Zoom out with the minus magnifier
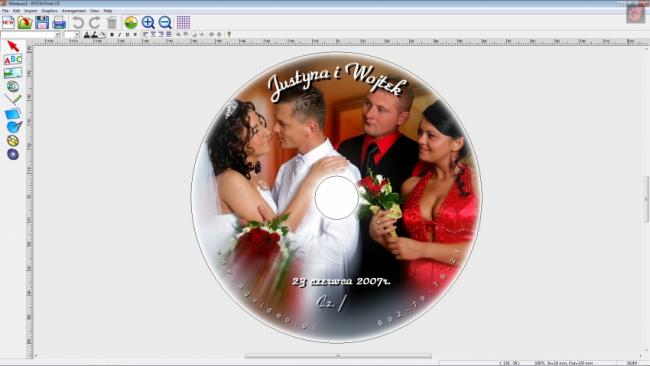Viewport: 650px width, 366px height. click(x=165, y=22)
